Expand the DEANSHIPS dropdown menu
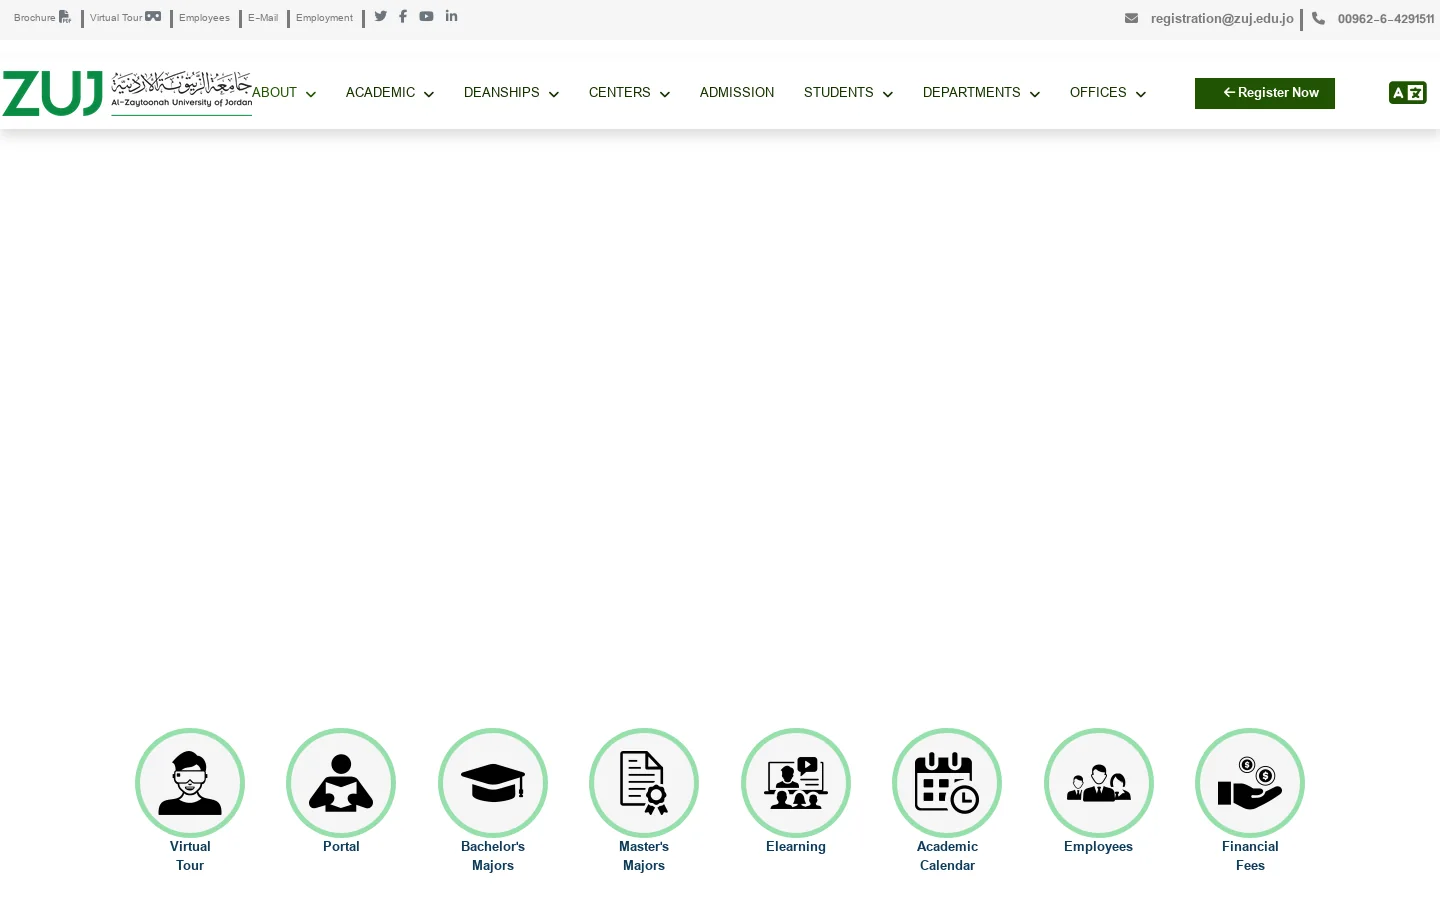 [x=511, y=92]
